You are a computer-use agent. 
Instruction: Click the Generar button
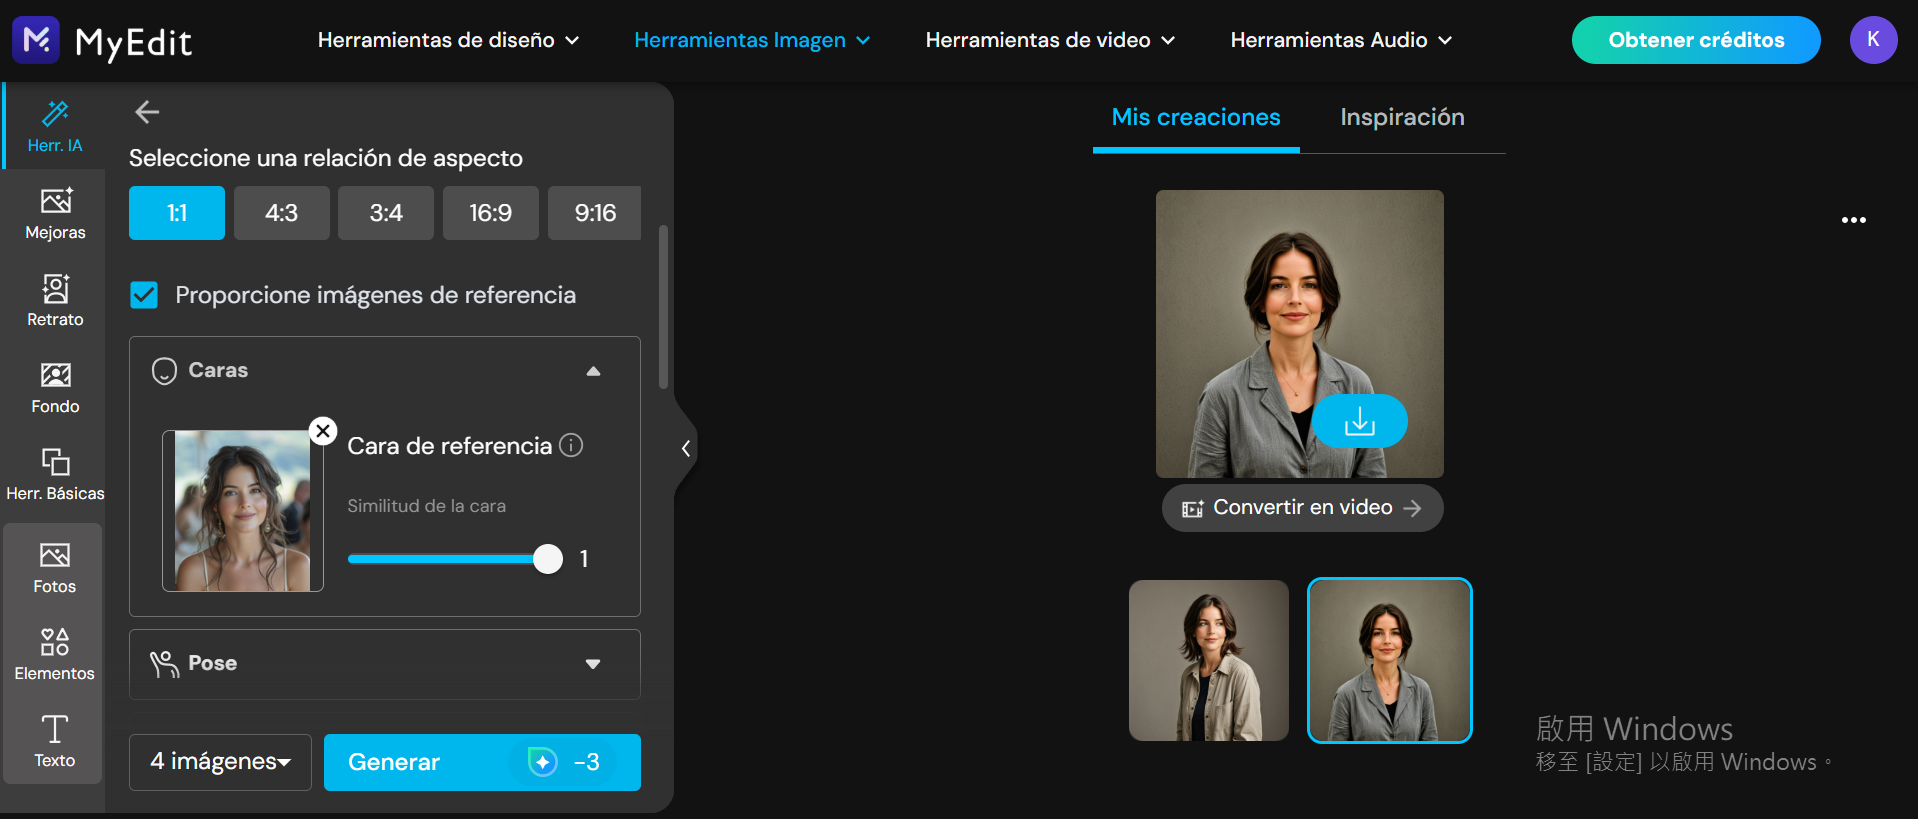tap(482, 762)
